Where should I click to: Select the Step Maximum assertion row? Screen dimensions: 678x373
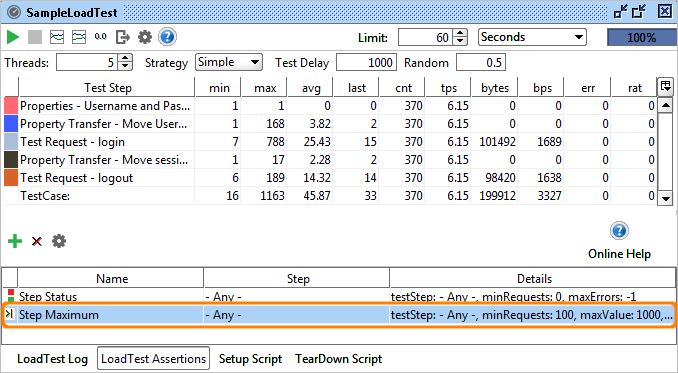(339, 315)
